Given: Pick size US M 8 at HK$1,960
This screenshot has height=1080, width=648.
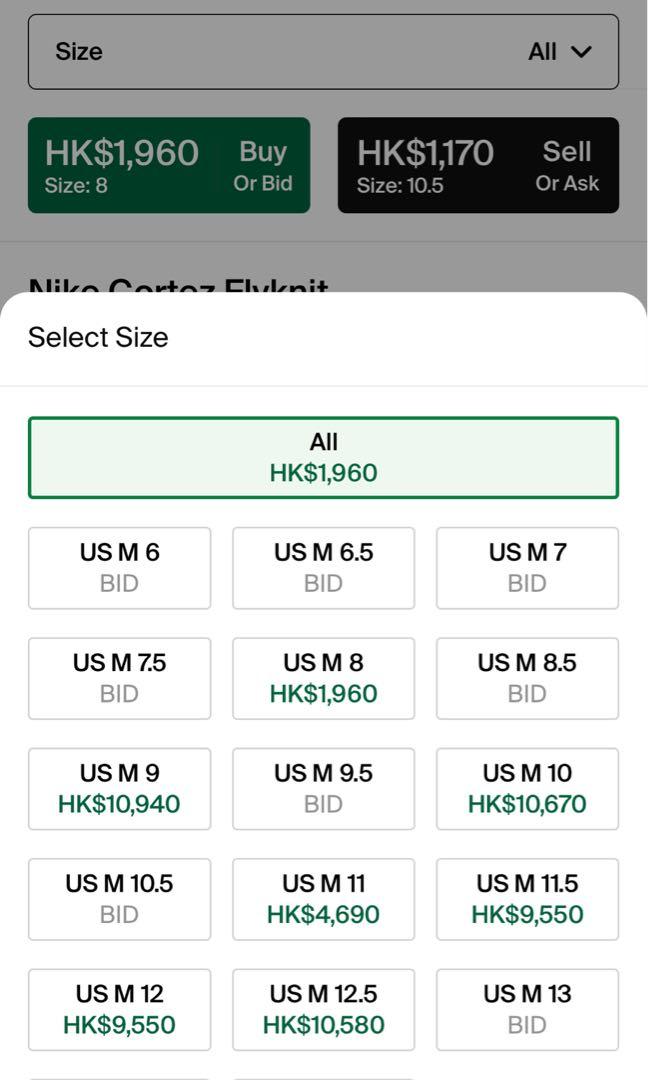Looking at the screenshot, I should pos(324,678).
